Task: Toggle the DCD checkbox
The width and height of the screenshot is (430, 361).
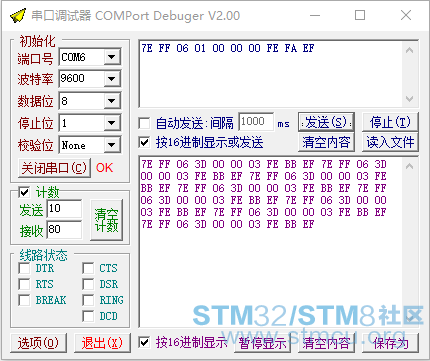Action: (x=88, y=316)
